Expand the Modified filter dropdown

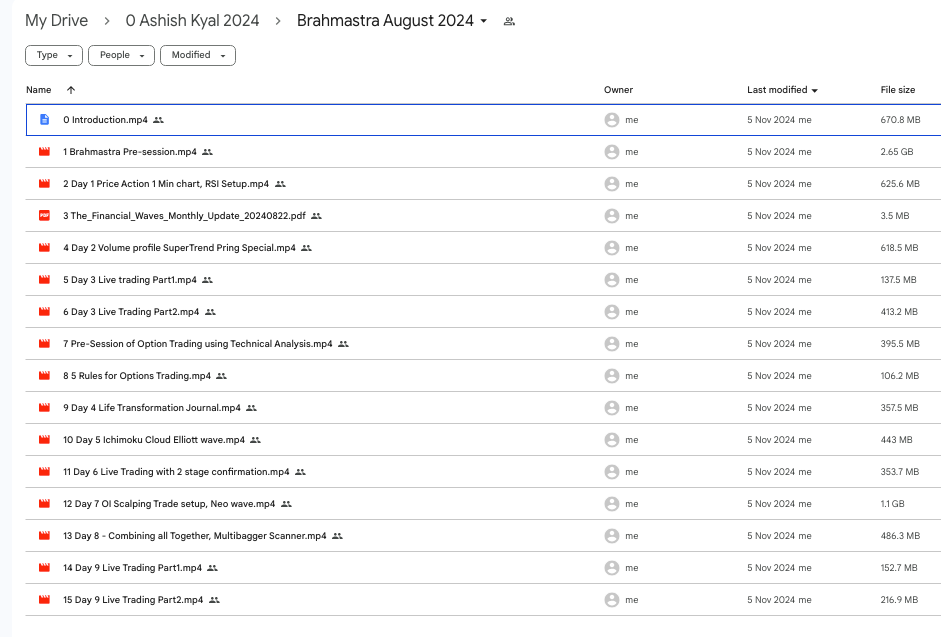point(197,55)
